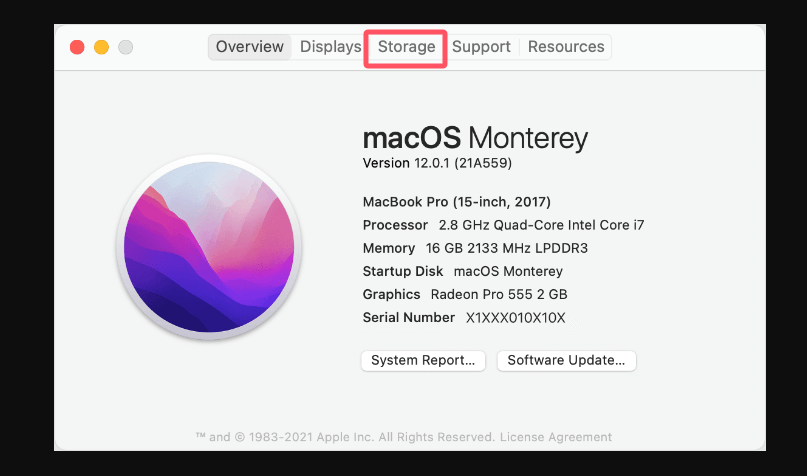Click the Processor label

pos(395,225)
